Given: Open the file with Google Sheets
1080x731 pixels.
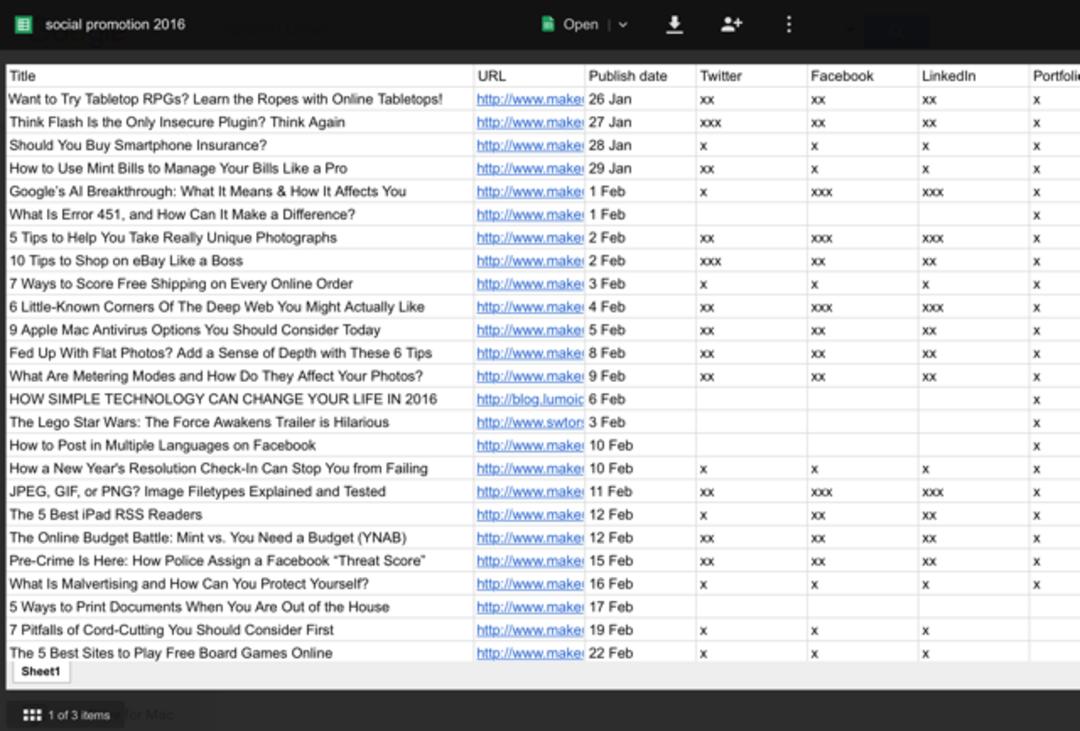Looking at the screenshot, I should pyautogui.click(x=580, y=25).
